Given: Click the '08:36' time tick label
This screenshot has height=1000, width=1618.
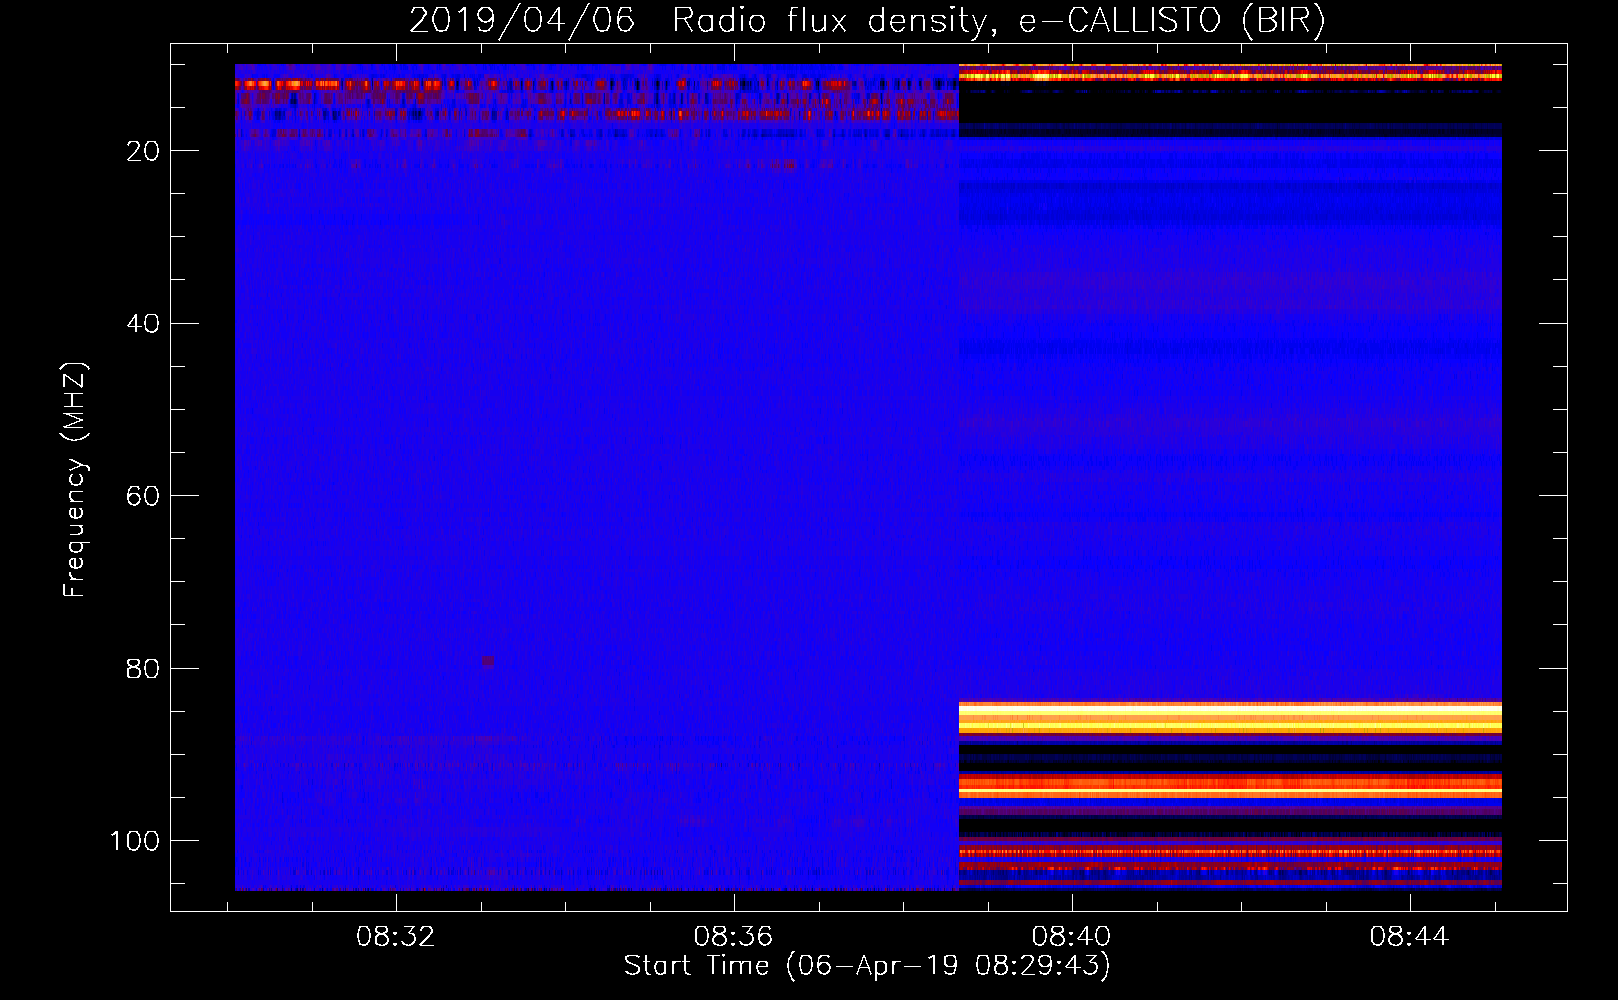Looking at the screenshot, I should [734, 937].
